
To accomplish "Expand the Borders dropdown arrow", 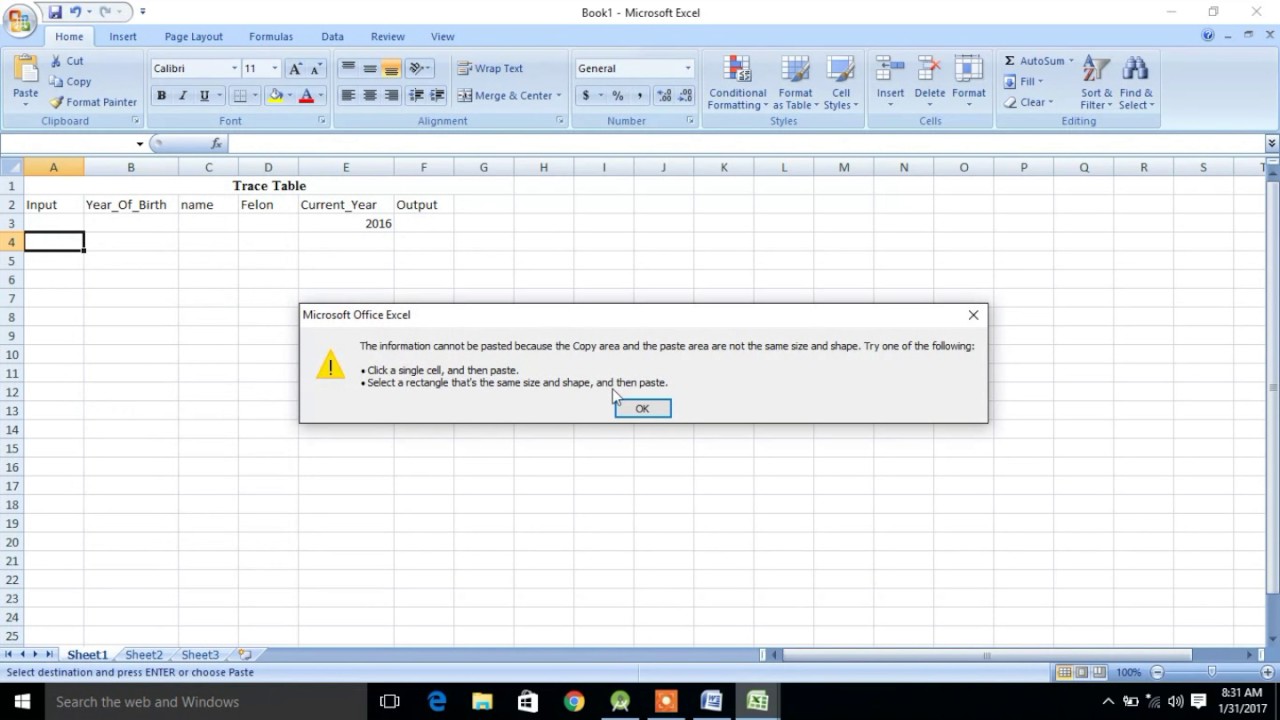I will 255,95.
